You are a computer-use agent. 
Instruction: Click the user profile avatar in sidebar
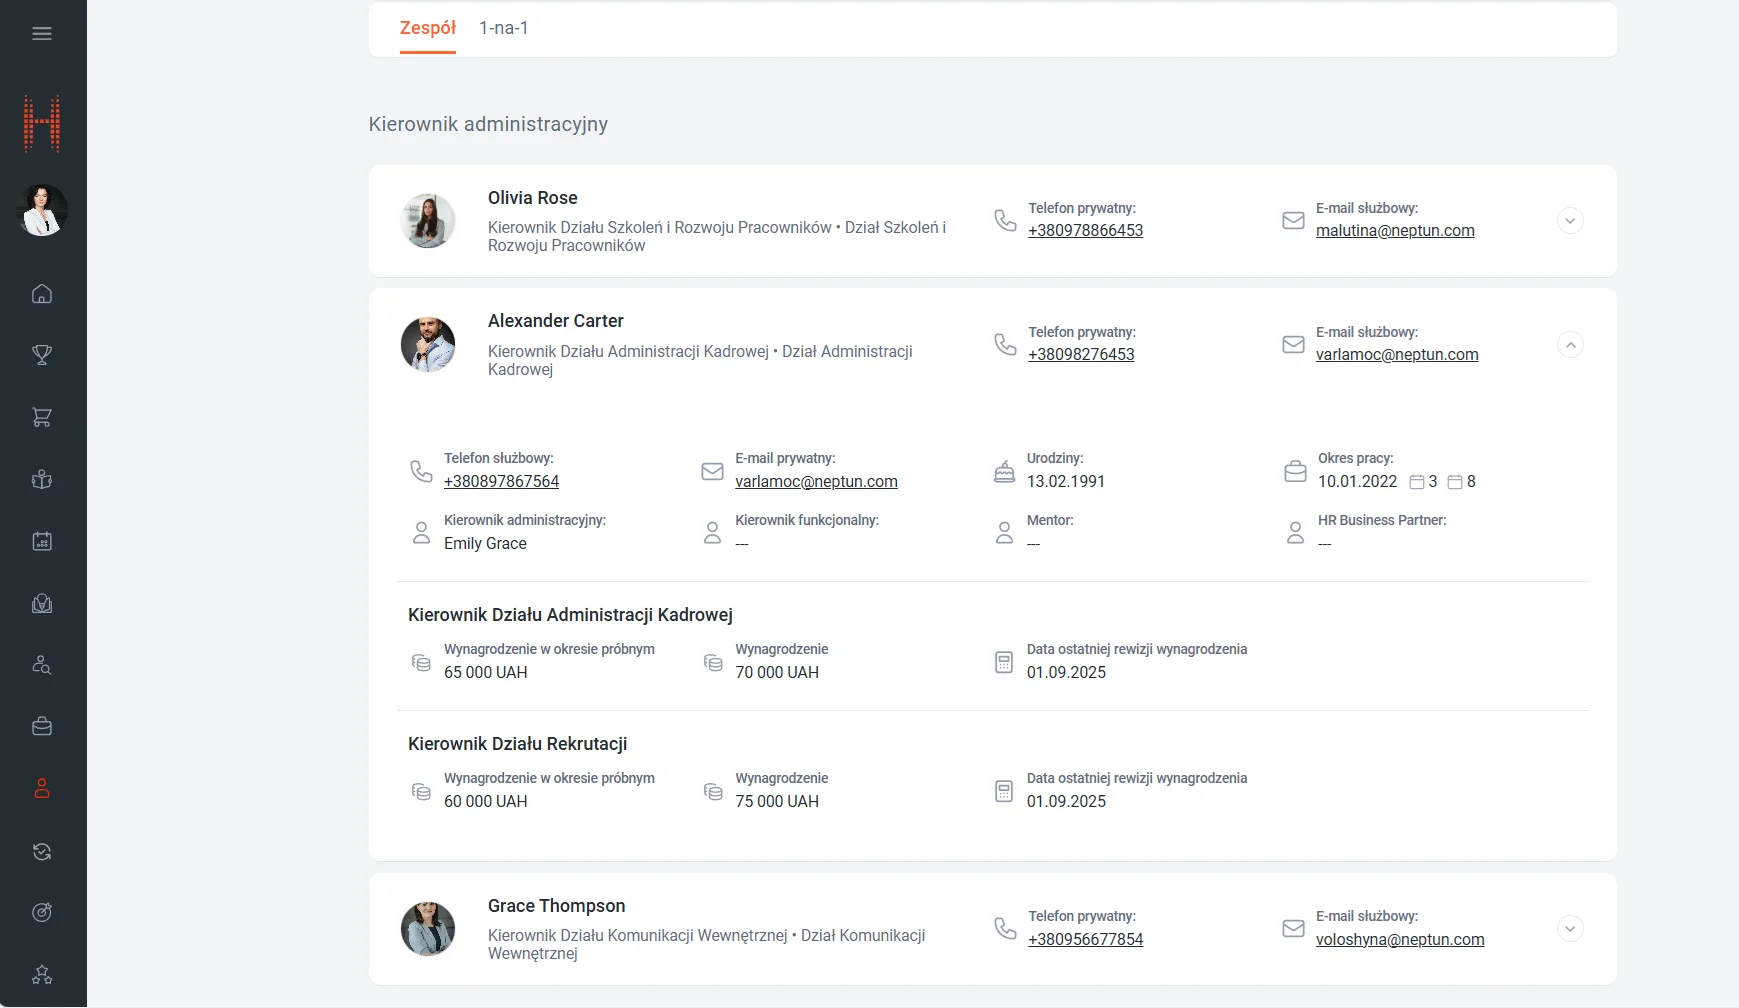[43, 211]
